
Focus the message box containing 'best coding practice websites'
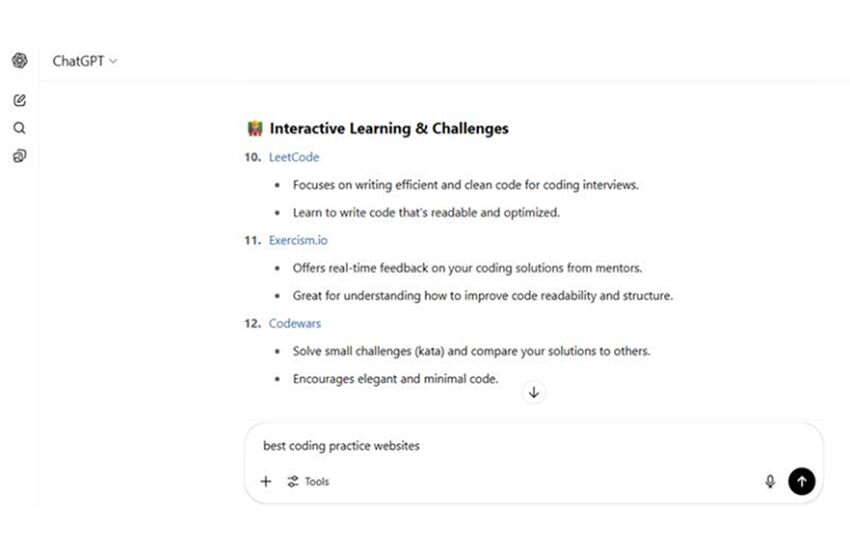click(x=500, y=446)
